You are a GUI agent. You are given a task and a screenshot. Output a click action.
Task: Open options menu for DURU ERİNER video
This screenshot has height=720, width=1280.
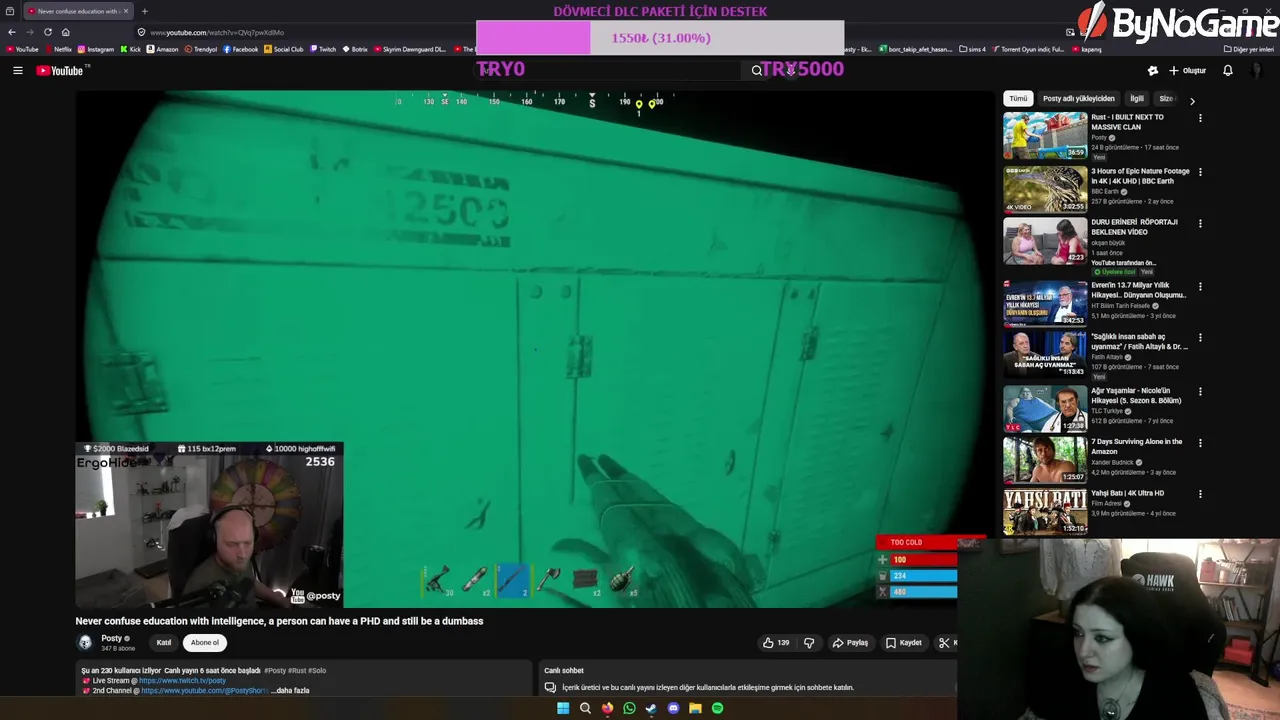tap(1200, 223)
